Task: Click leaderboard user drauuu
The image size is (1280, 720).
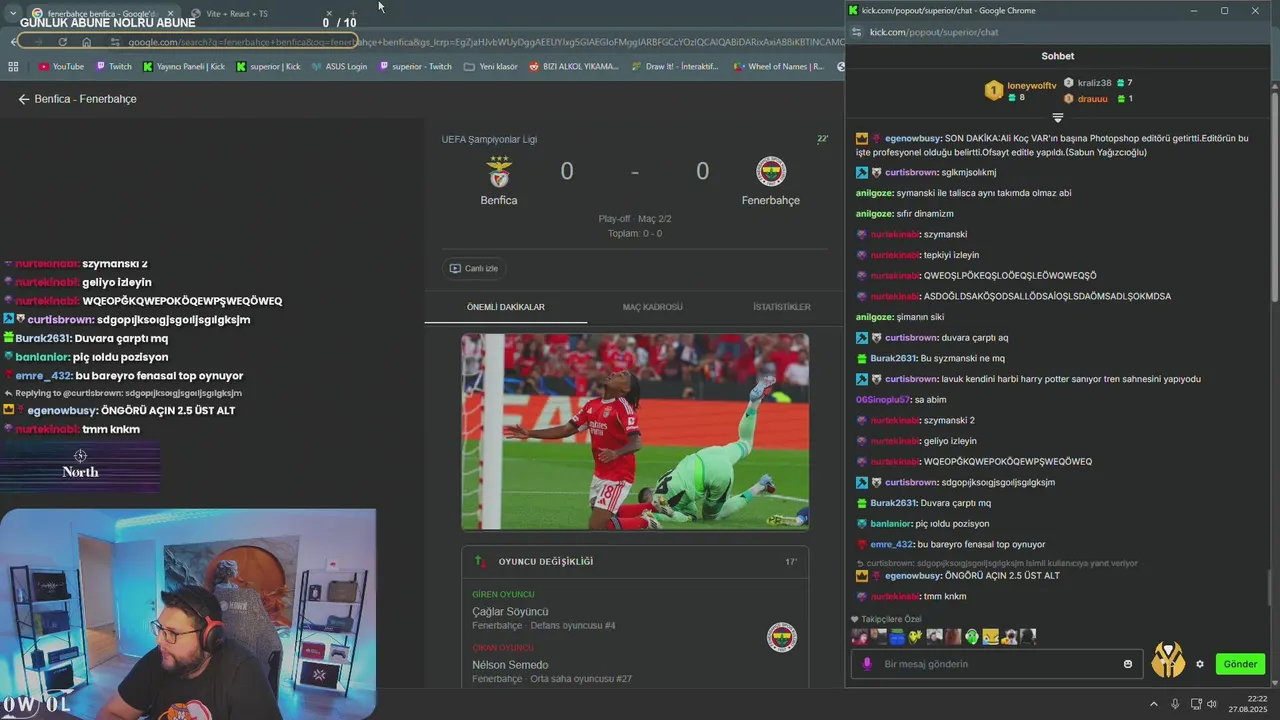Action: pos(1093,99)
